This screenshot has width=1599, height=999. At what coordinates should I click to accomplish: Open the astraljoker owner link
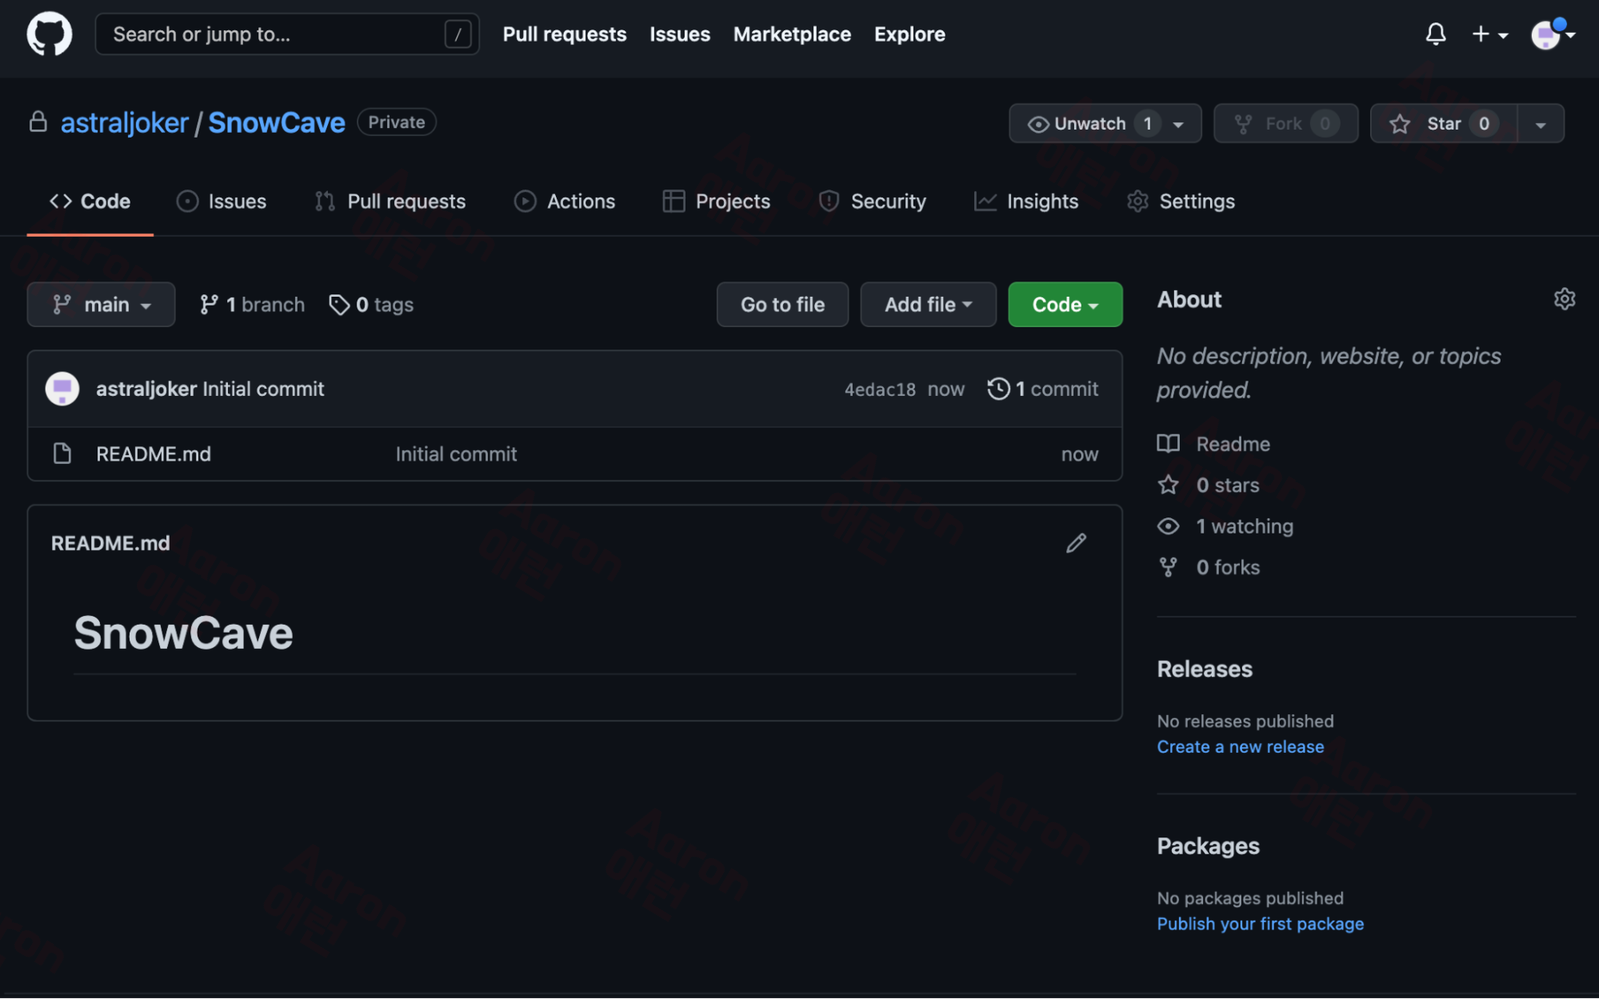[x=124, y=122]
